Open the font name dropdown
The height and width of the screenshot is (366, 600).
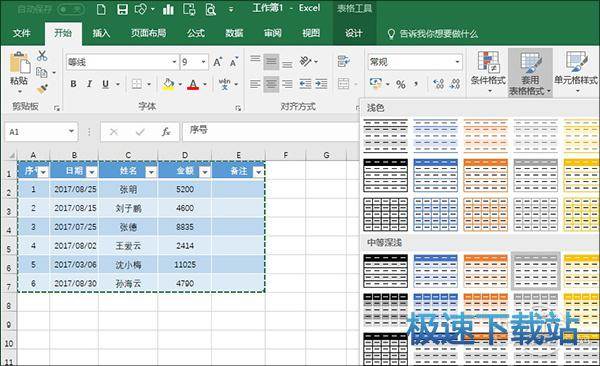174,62
